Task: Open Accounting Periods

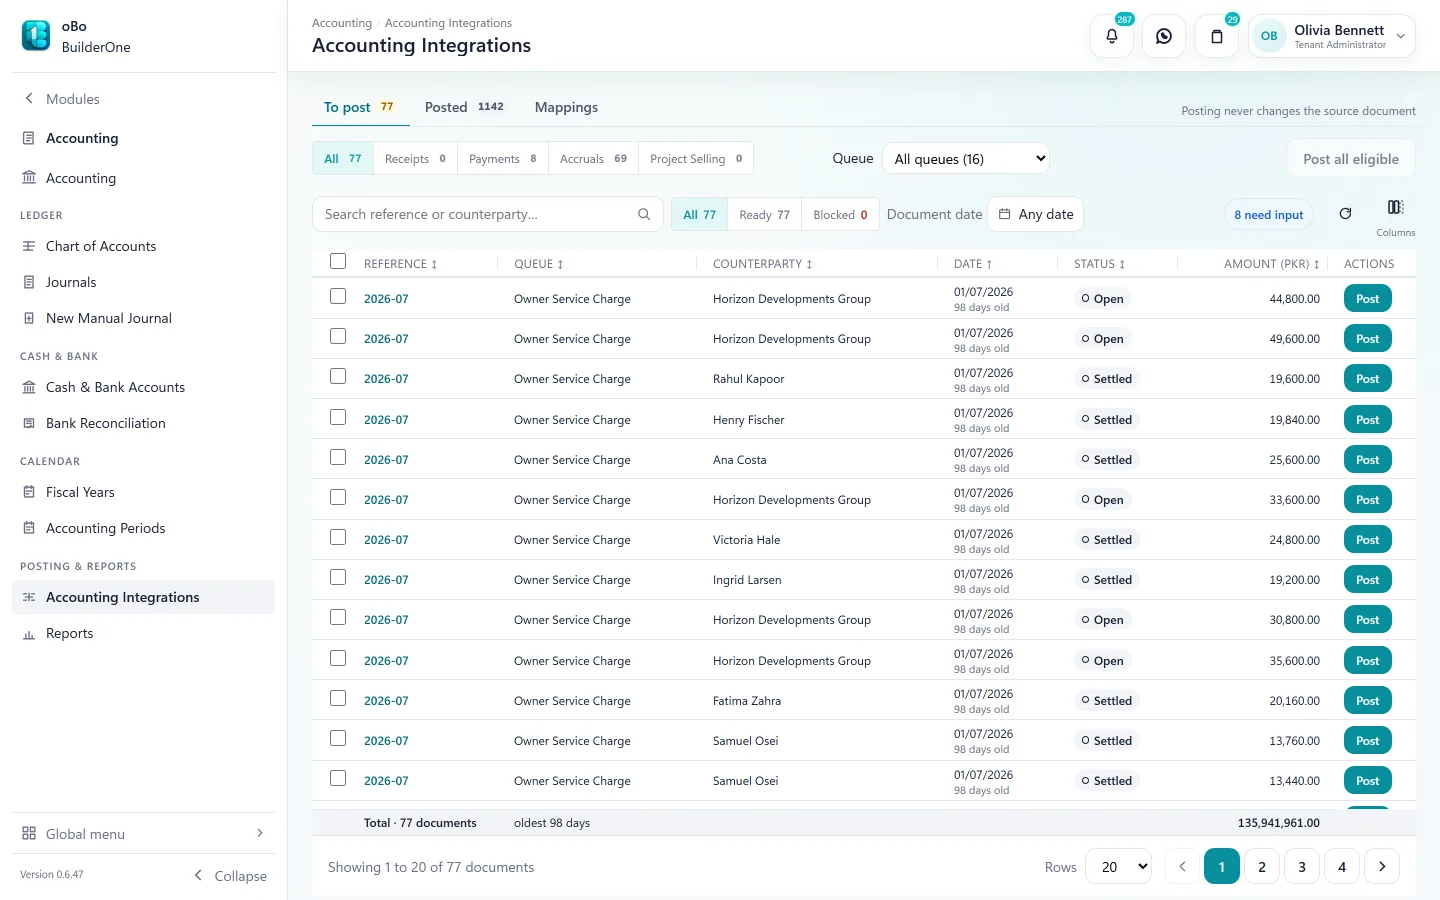Action: point(106,528)
